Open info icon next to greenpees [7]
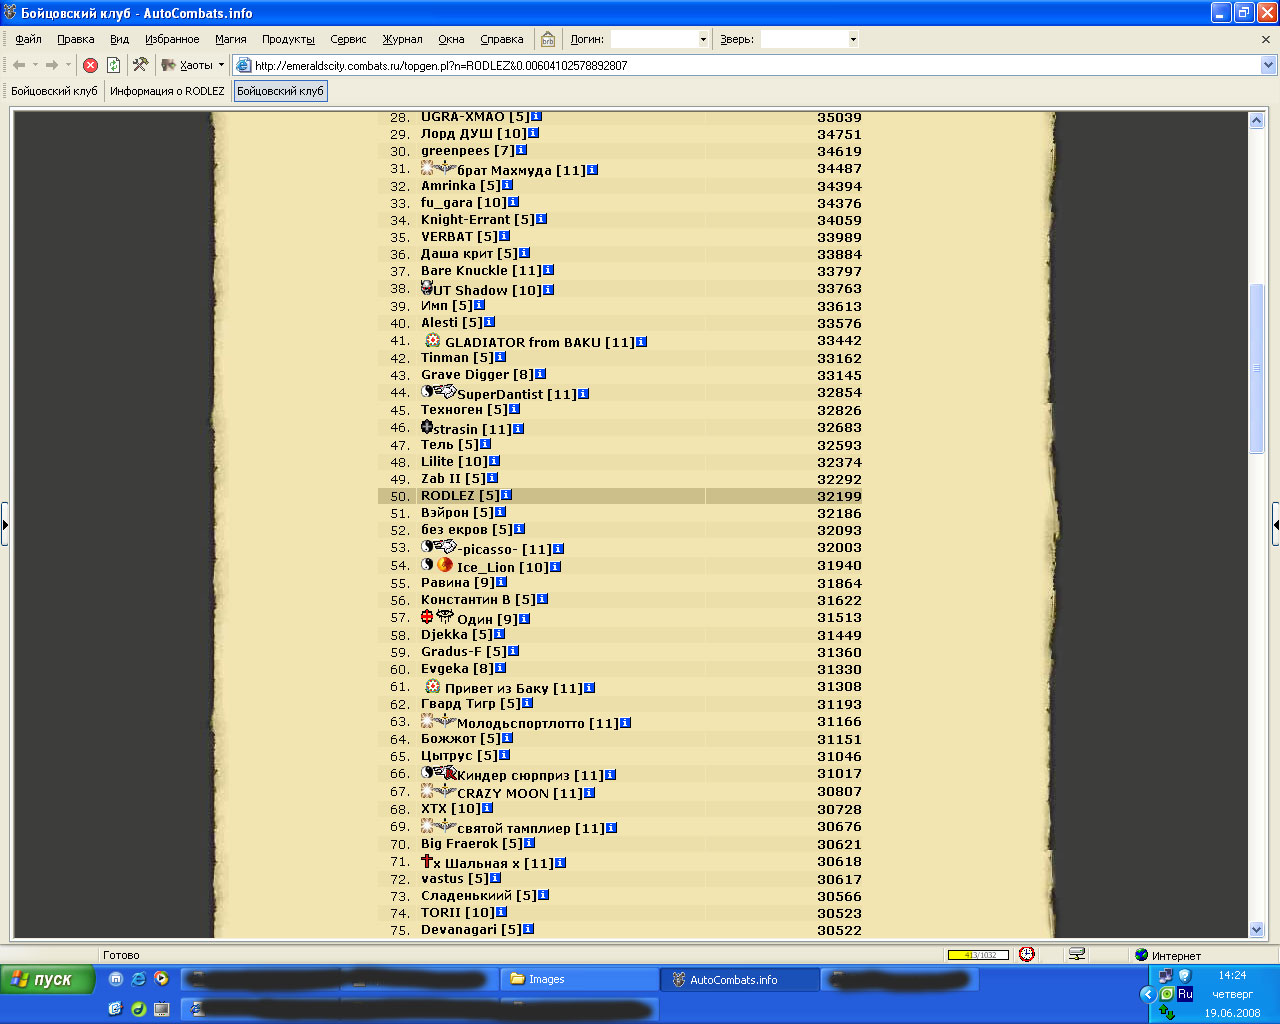This screenshot has width=1280, height=1024. pyautogui.click(x=522, y=150)
